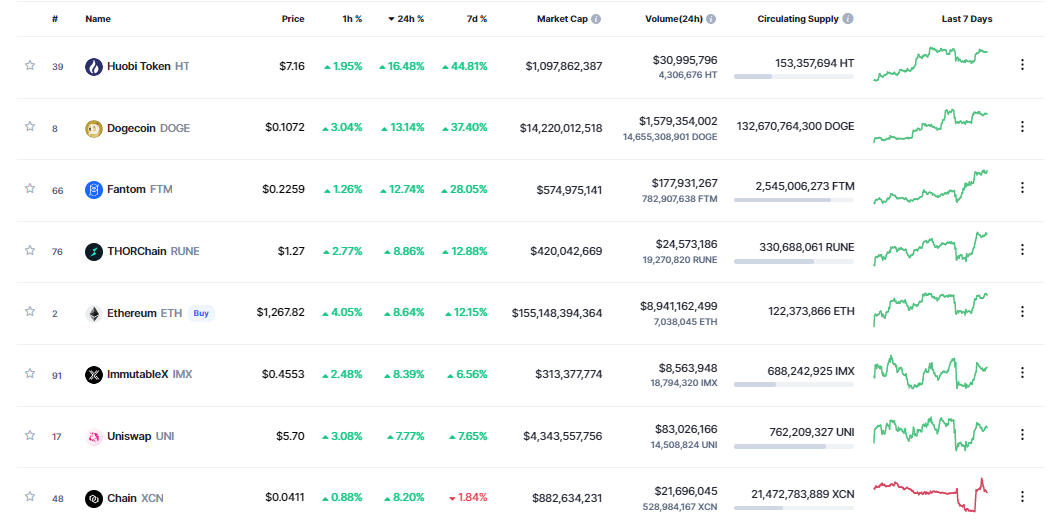Sort table by Circulating Supply header text

coord(798,19)
